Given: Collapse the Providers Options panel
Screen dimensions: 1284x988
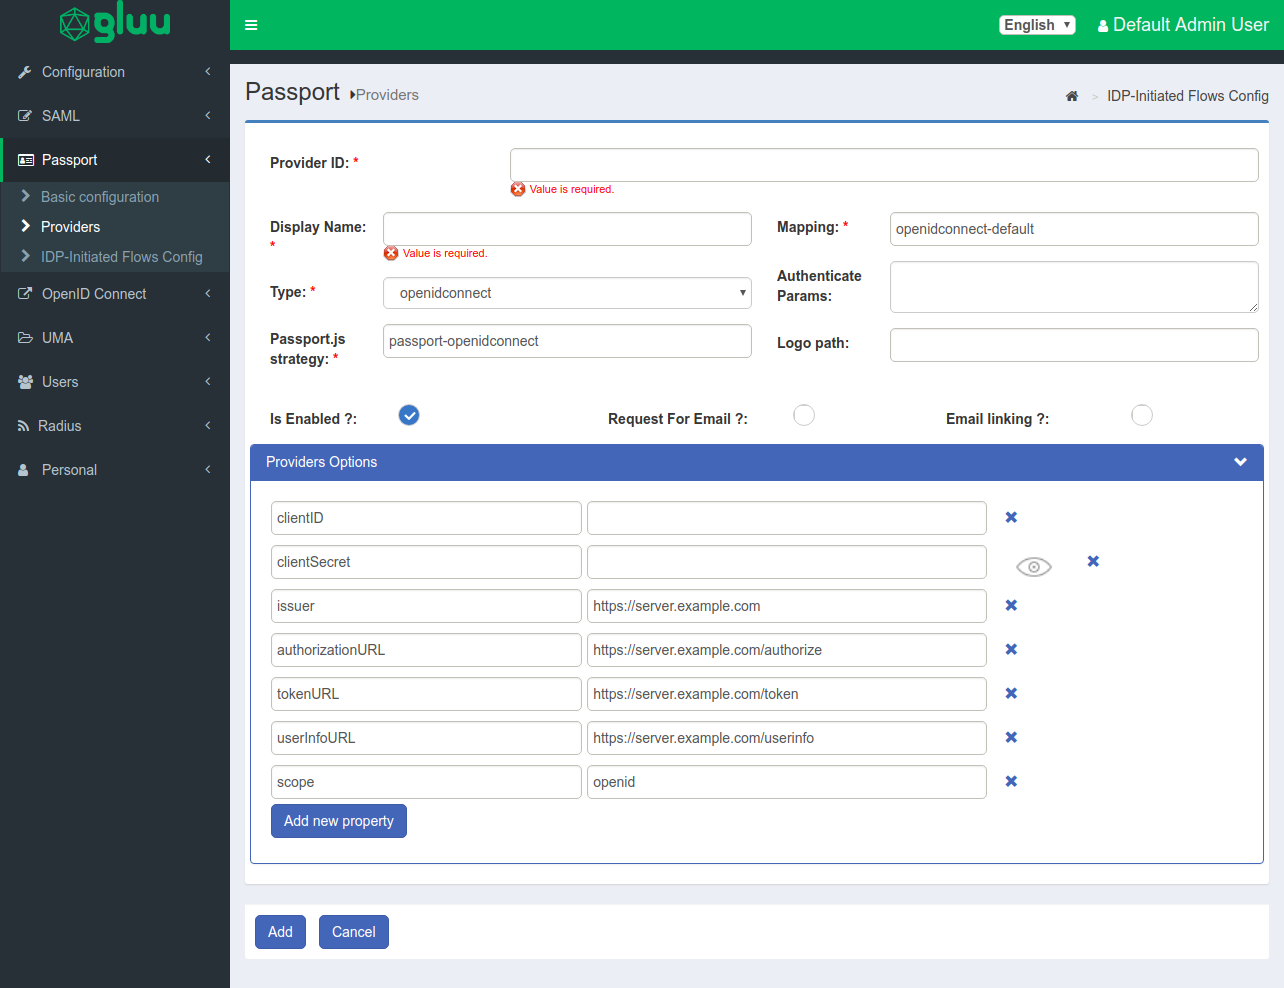Looking at the screenshot, I should click(1240, 462).
